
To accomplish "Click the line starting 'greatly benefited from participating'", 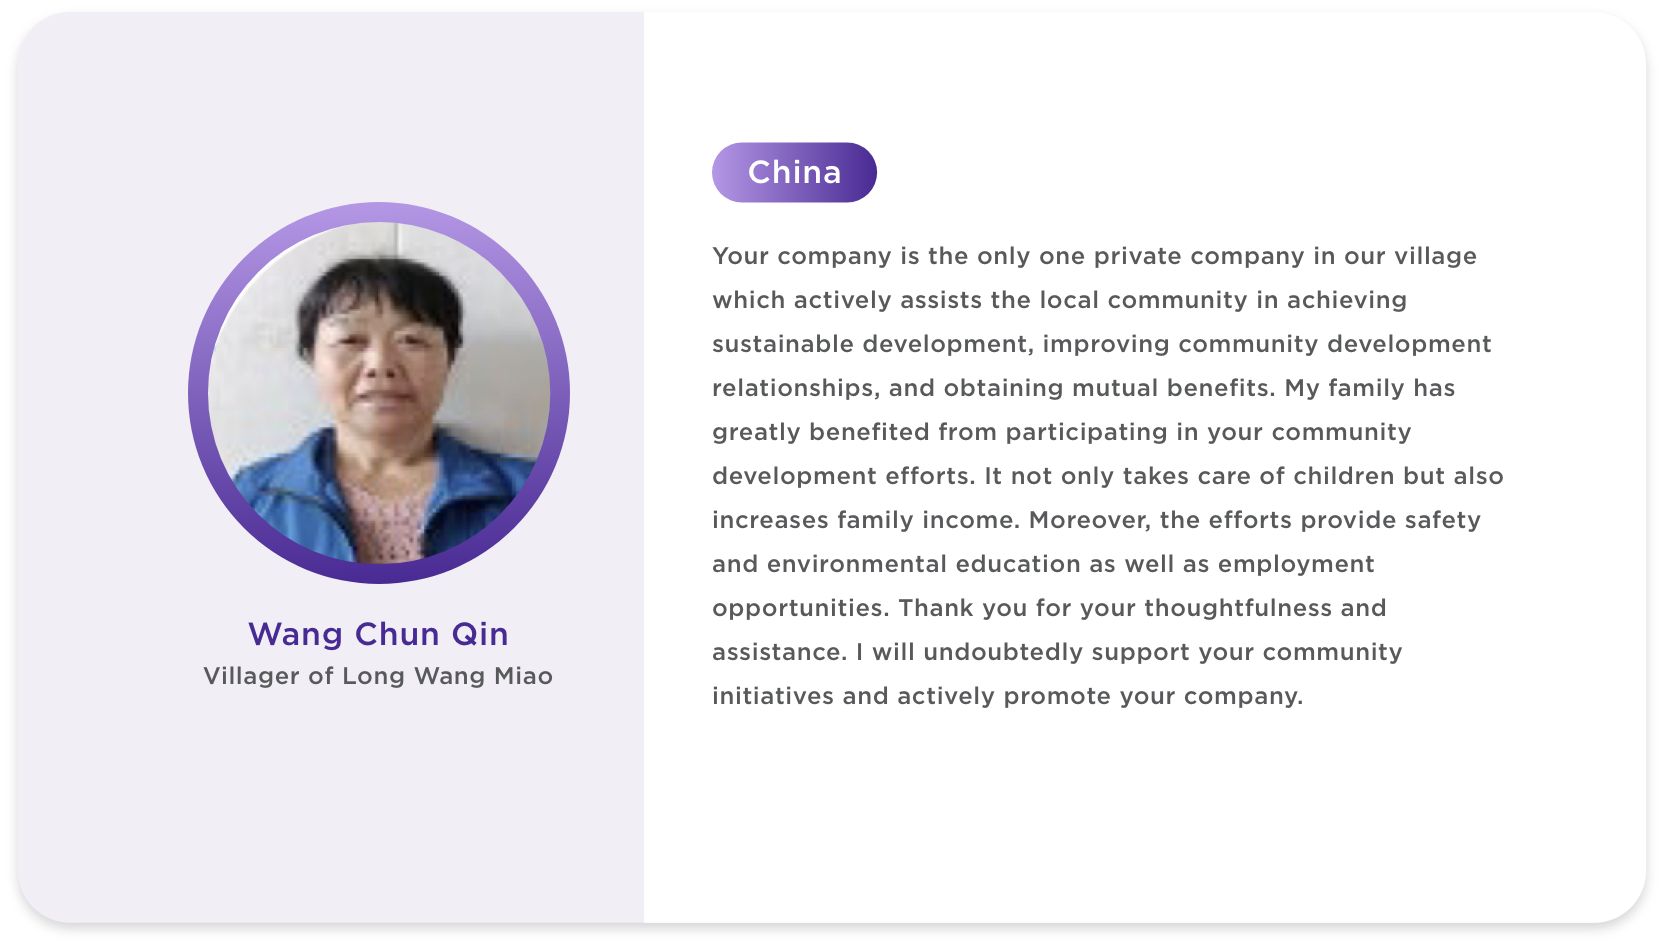I will coord(1061,432).
